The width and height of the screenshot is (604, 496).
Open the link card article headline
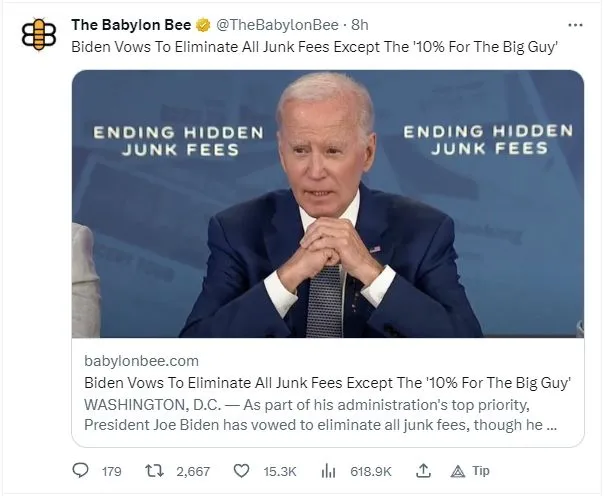click(327, 383)
